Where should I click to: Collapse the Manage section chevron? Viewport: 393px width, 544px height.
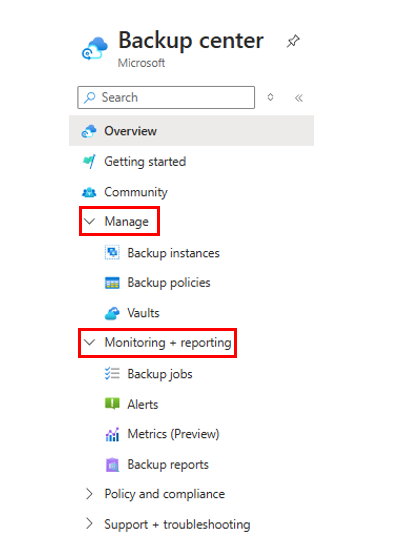[x=89, y=221]
